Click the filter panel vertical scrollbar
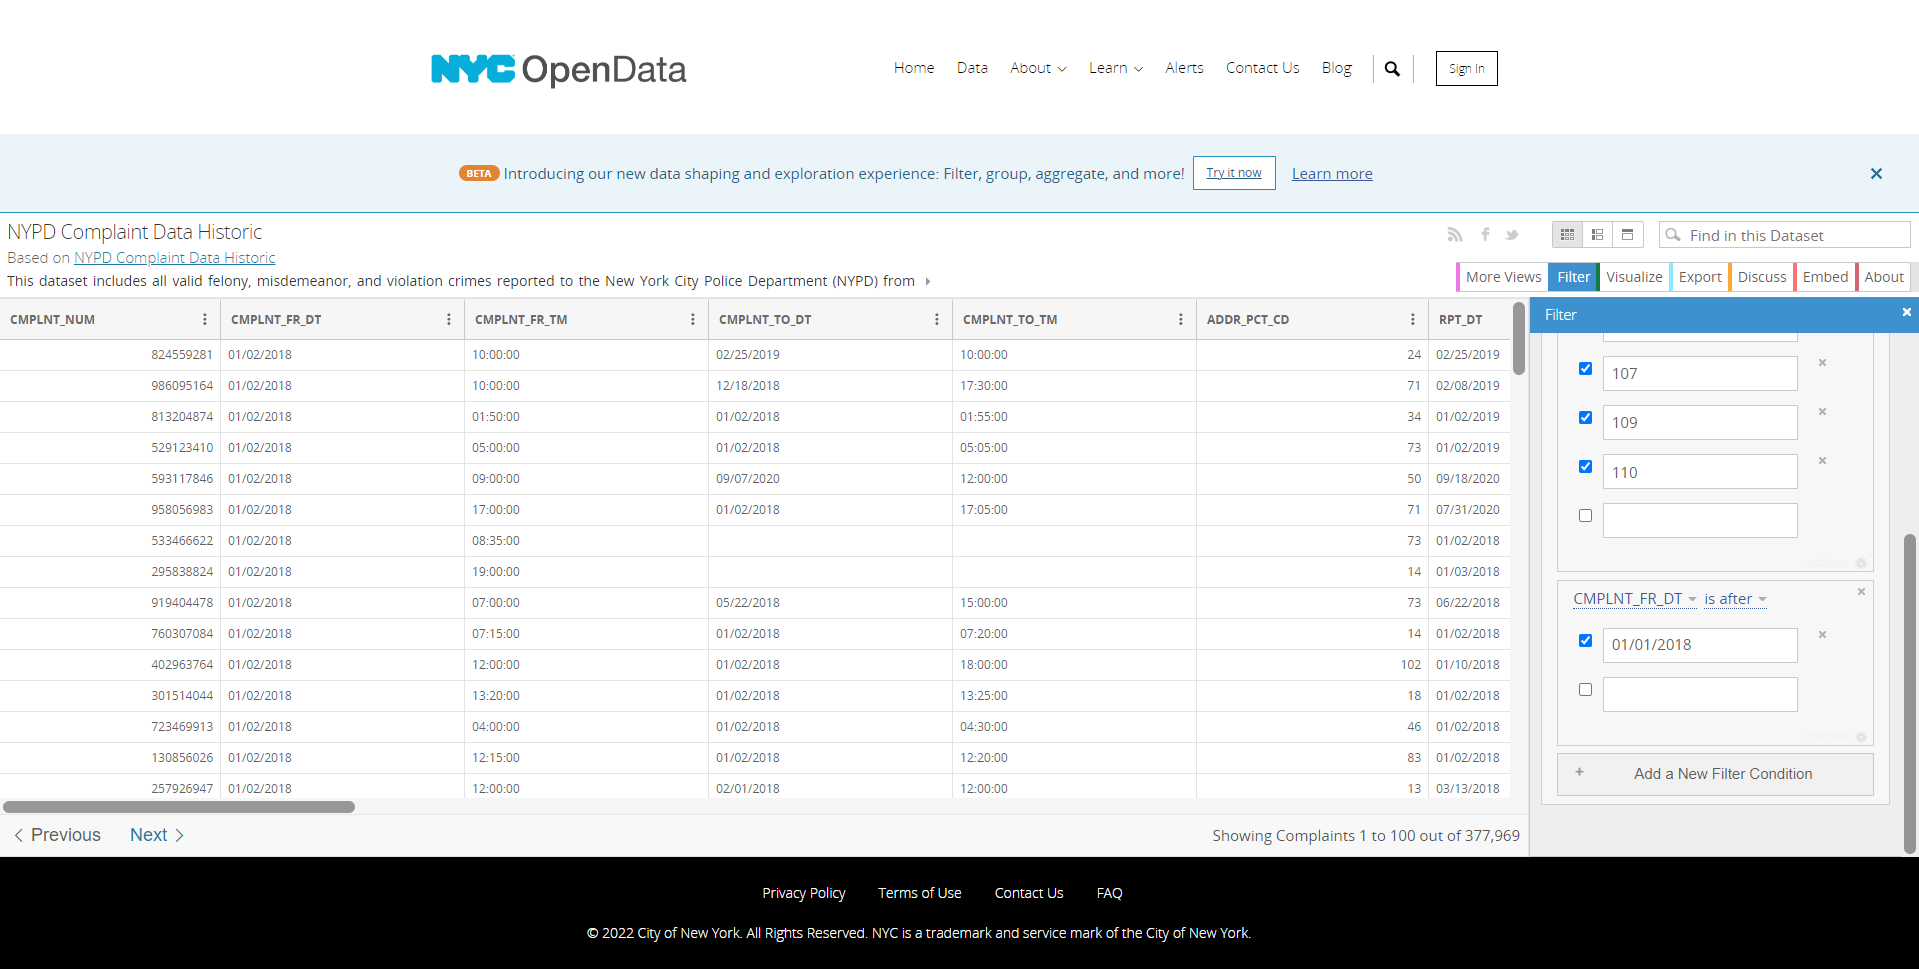 (x=1909, y=693)
